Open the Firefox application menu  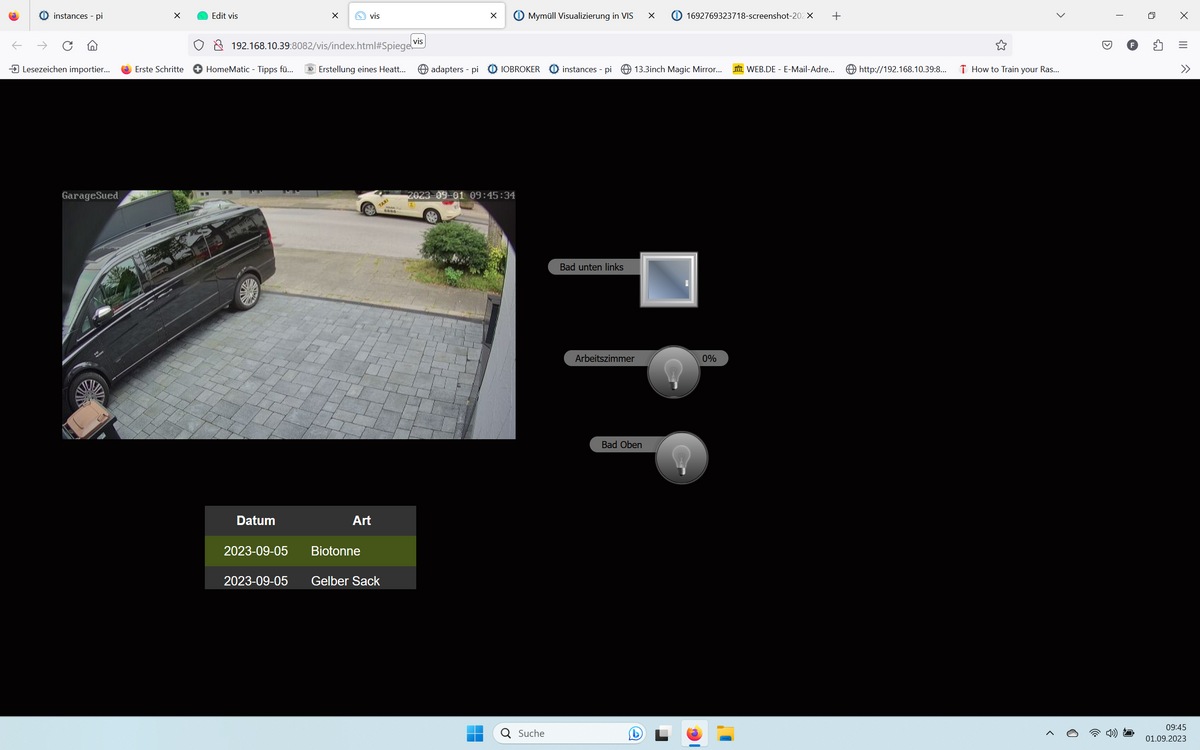[1184, 45]
